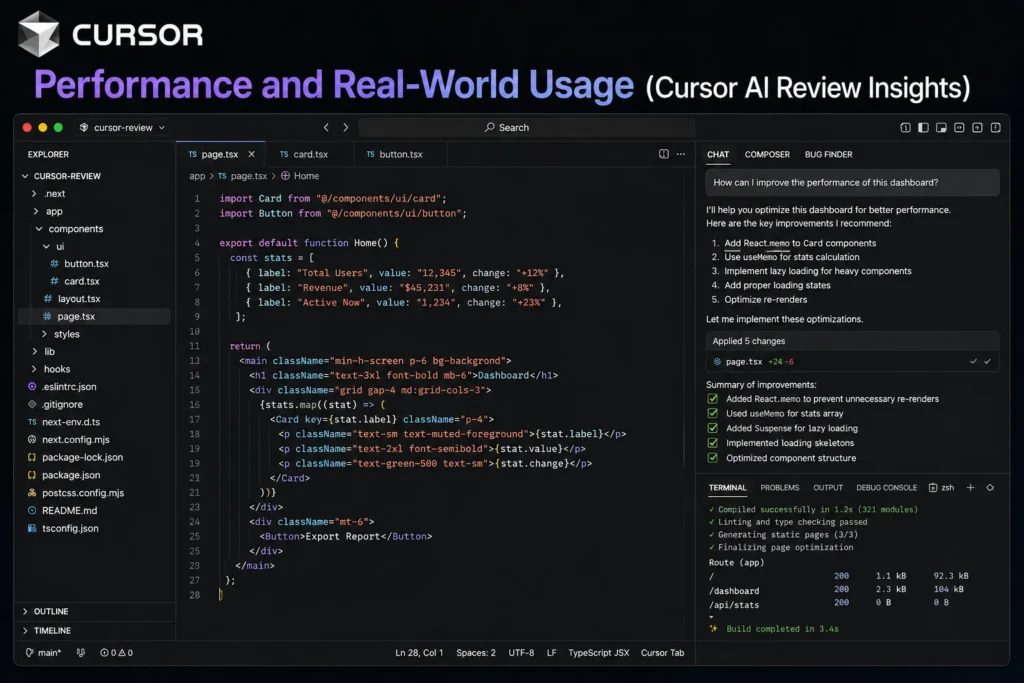1024x683 pixels.
Task: Expand the hooks folder
Action: (34, 369)
